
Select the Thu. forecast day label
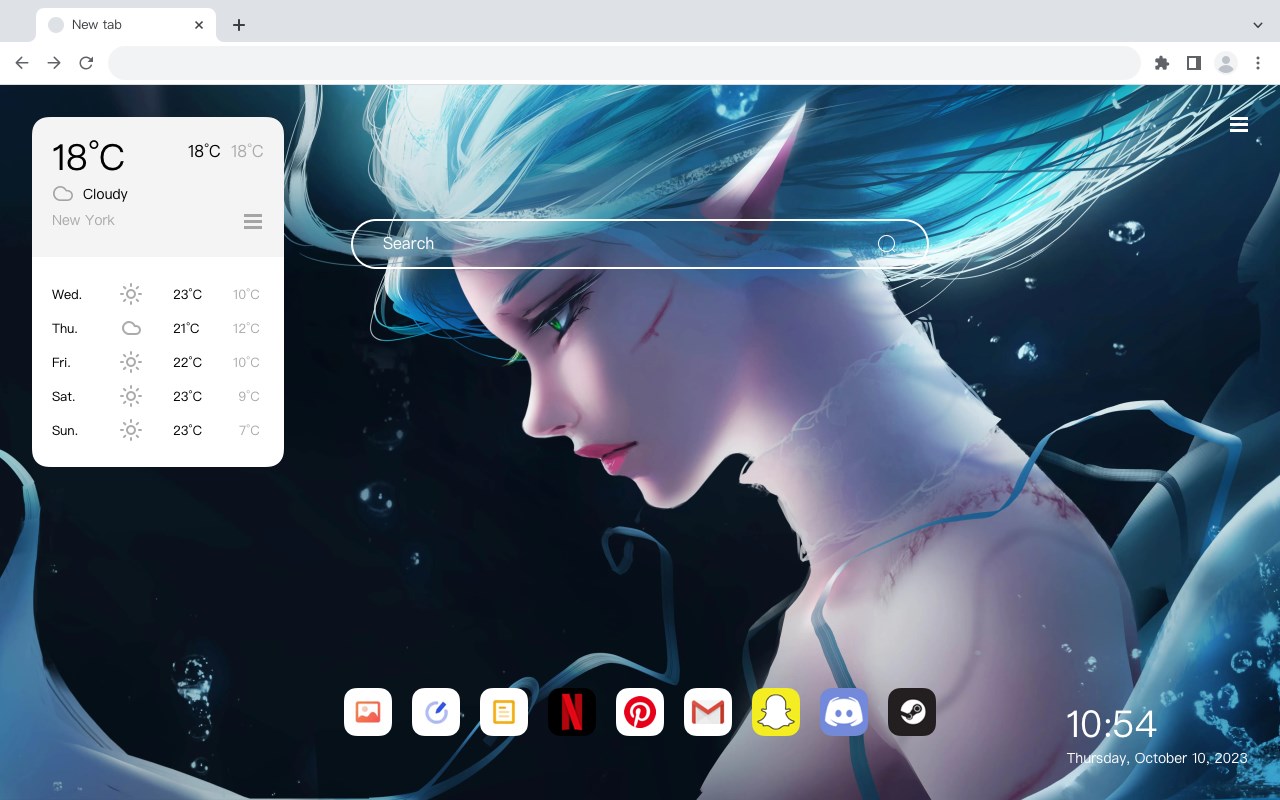click(65, 328)
